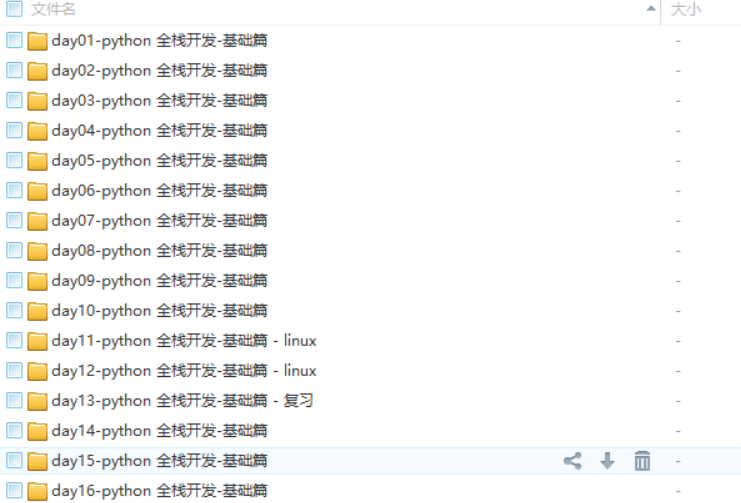Download the day15-python folder
Image resolution: width=741 pixels, height=503 pixels.
pos(607,461)
